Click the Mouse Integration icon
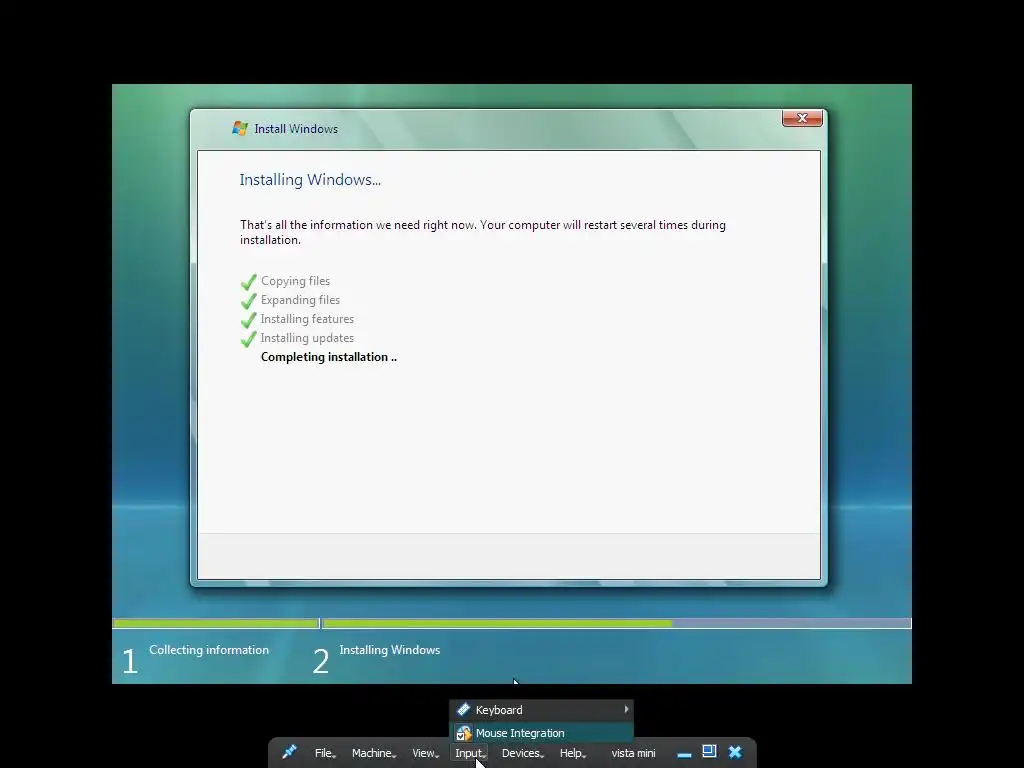 pos(463,733)
